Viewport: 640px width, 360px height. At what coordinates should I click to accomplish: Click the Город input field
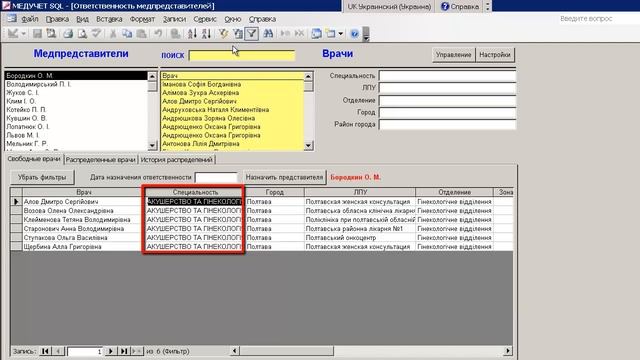click(x=447, y=112)
